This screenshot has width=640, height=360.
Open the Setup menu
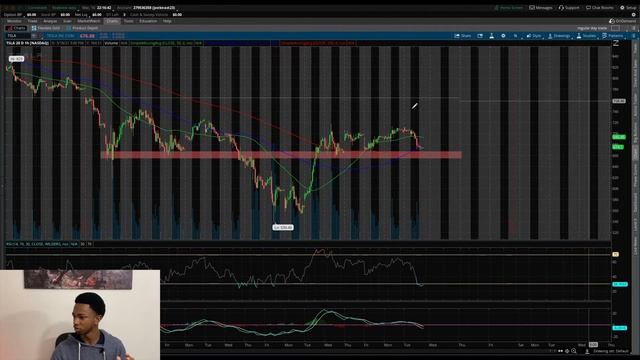coord(628,7)
